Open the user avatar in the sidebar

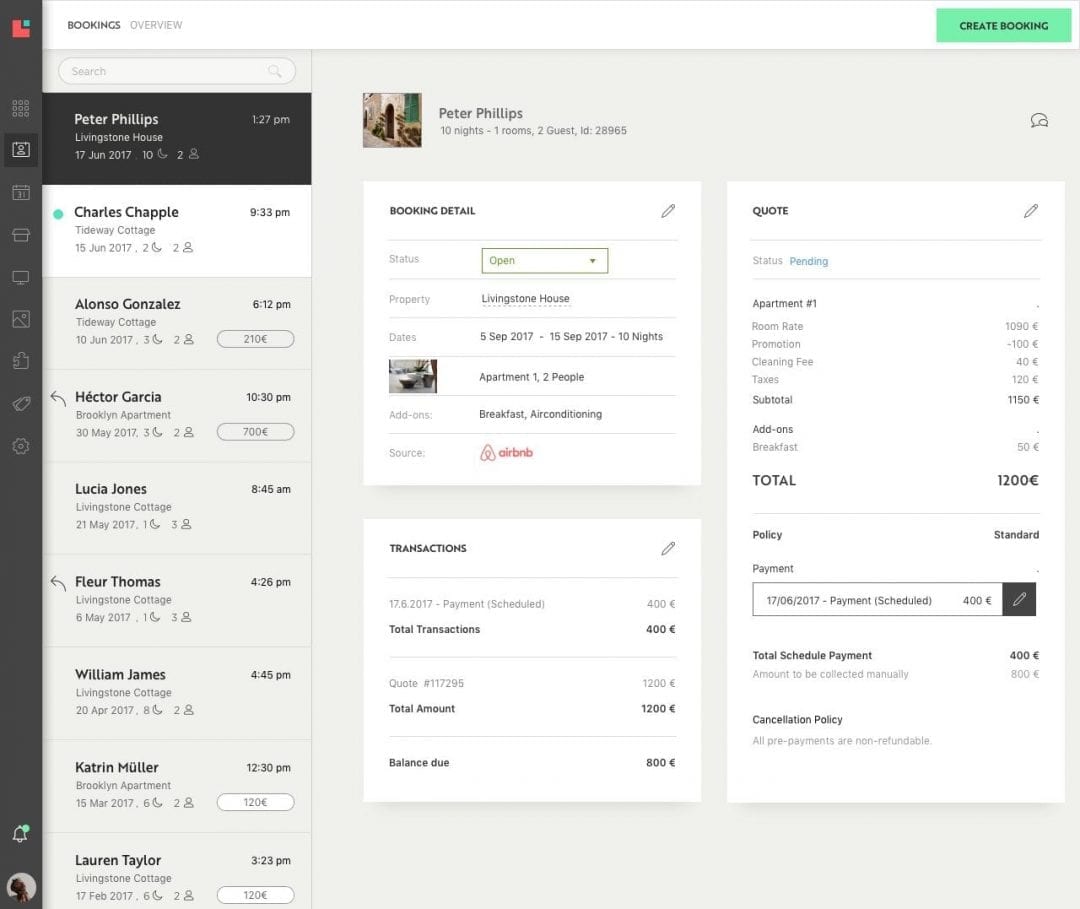[21, 886]
